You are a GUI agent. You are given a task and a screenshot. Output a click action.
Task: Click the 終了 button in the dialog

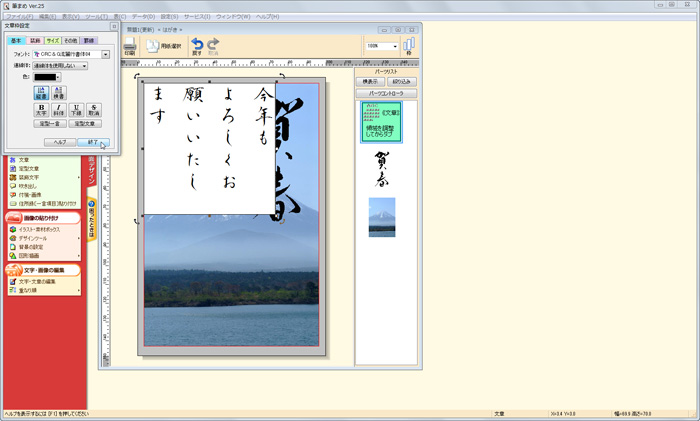pos(91,142)
